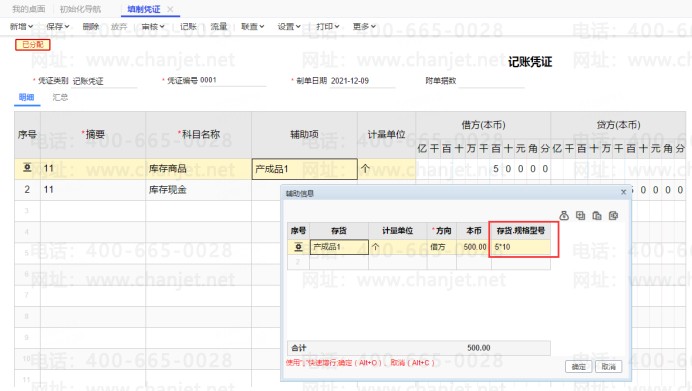Open the 打印 dropdown

point(327,26)
